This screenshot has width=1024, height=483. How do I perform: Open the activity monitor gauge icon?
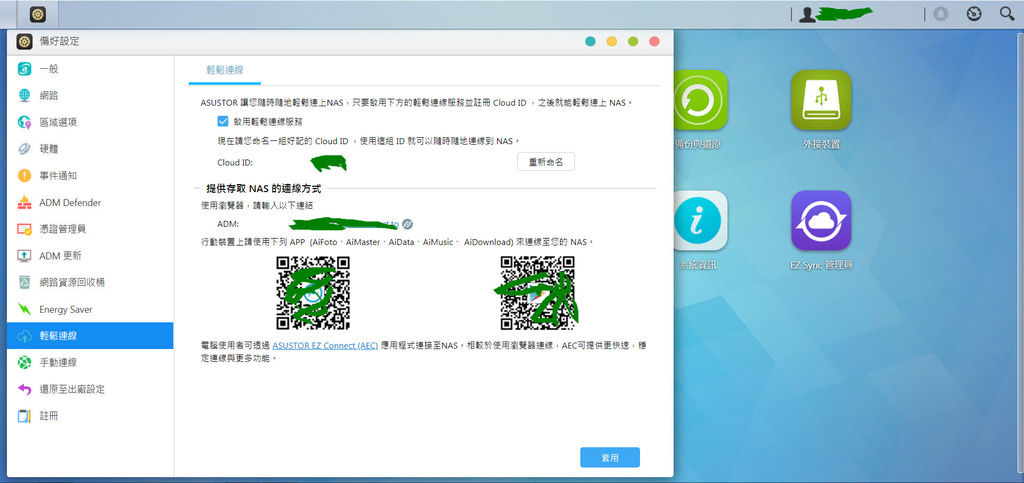[x=974, y=14]
